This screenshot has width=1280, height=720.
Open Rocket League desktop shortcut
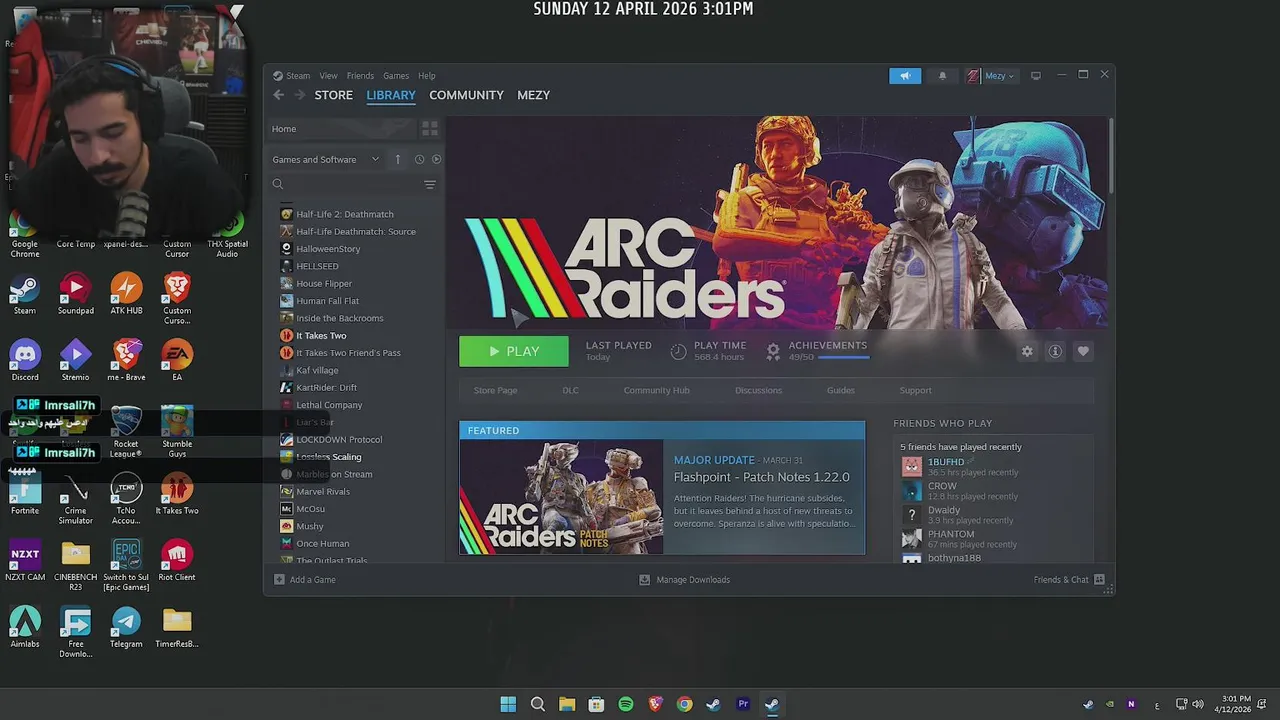tap(126, 431)
